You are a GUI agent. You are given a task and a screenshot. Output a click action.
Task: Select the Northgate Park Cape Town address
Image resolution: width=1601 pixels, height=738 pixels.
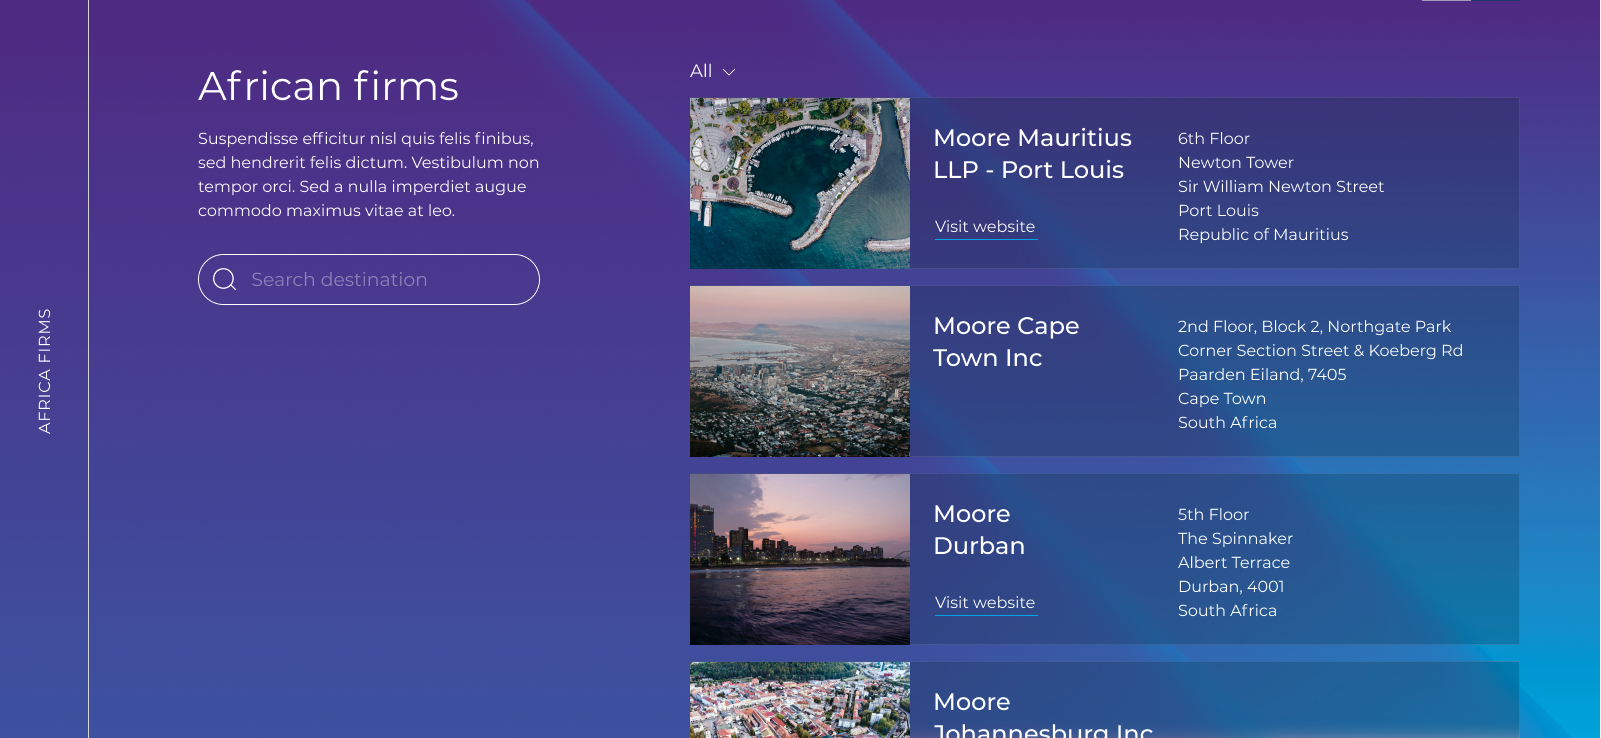click(x=1319, y=374)
